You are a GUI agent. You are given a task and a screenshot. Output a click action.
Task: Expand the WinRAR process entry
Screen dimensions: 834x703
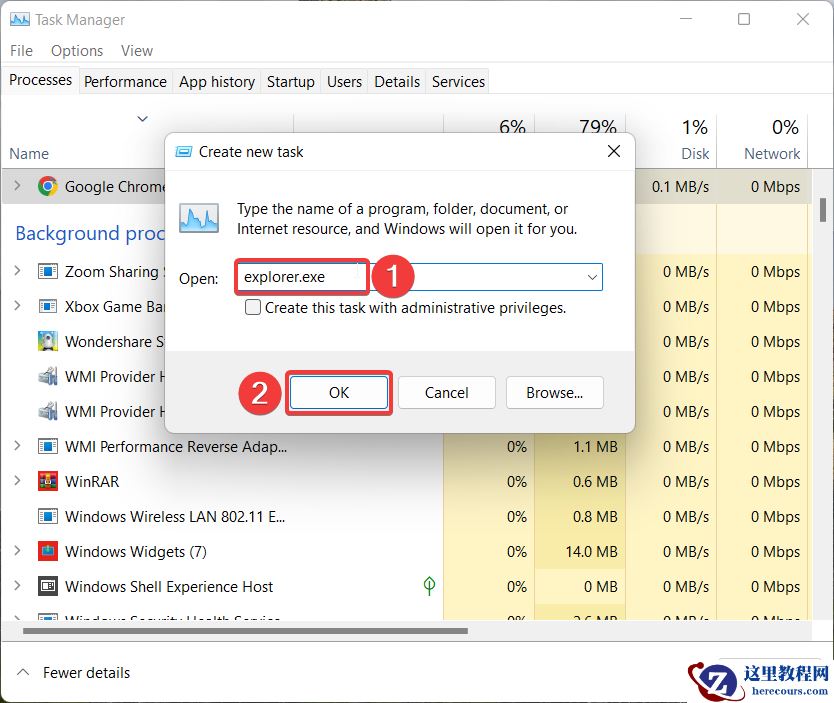(x=18, y=481)
